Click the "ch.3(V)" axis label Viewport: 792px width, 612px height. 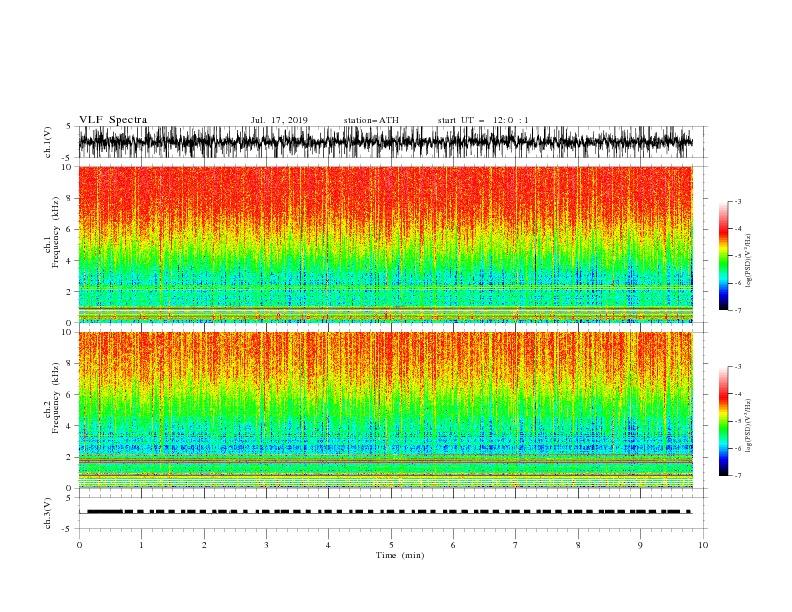point(48,513)
